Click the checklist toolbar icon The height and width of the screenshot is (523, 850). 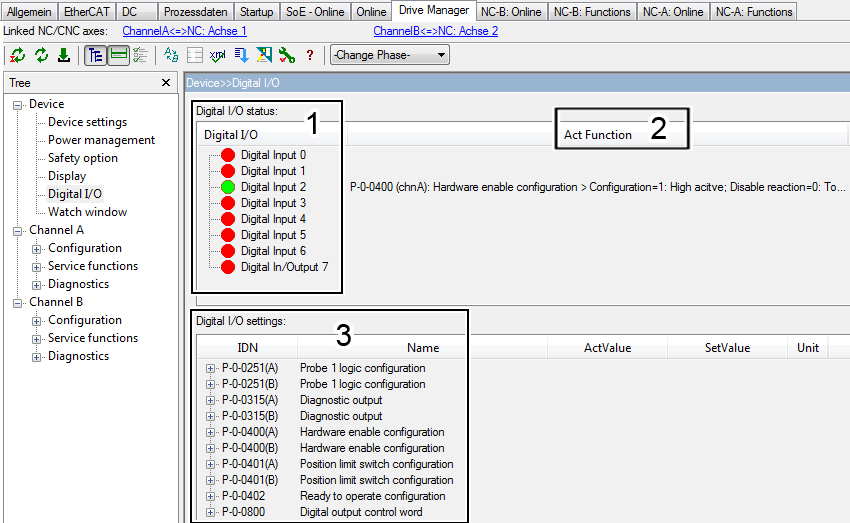pyautogui.click(x=140, y=55)
